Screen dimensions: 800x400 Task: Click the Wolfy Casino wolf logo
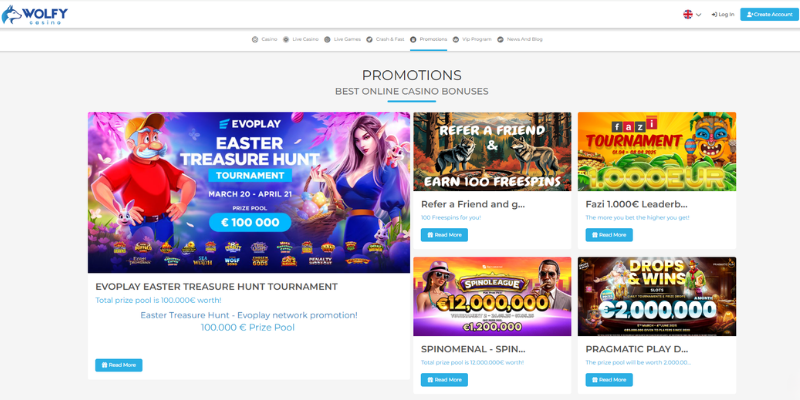point(35,14)
